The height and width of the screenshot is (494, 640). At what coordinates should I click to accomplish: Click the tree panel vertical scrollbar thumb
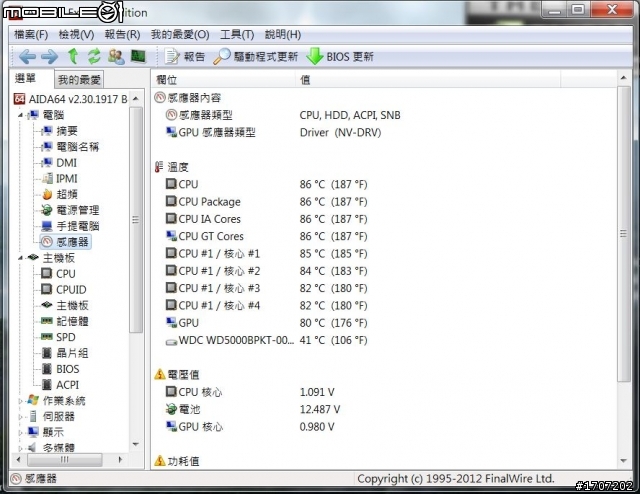click(136, 220)
